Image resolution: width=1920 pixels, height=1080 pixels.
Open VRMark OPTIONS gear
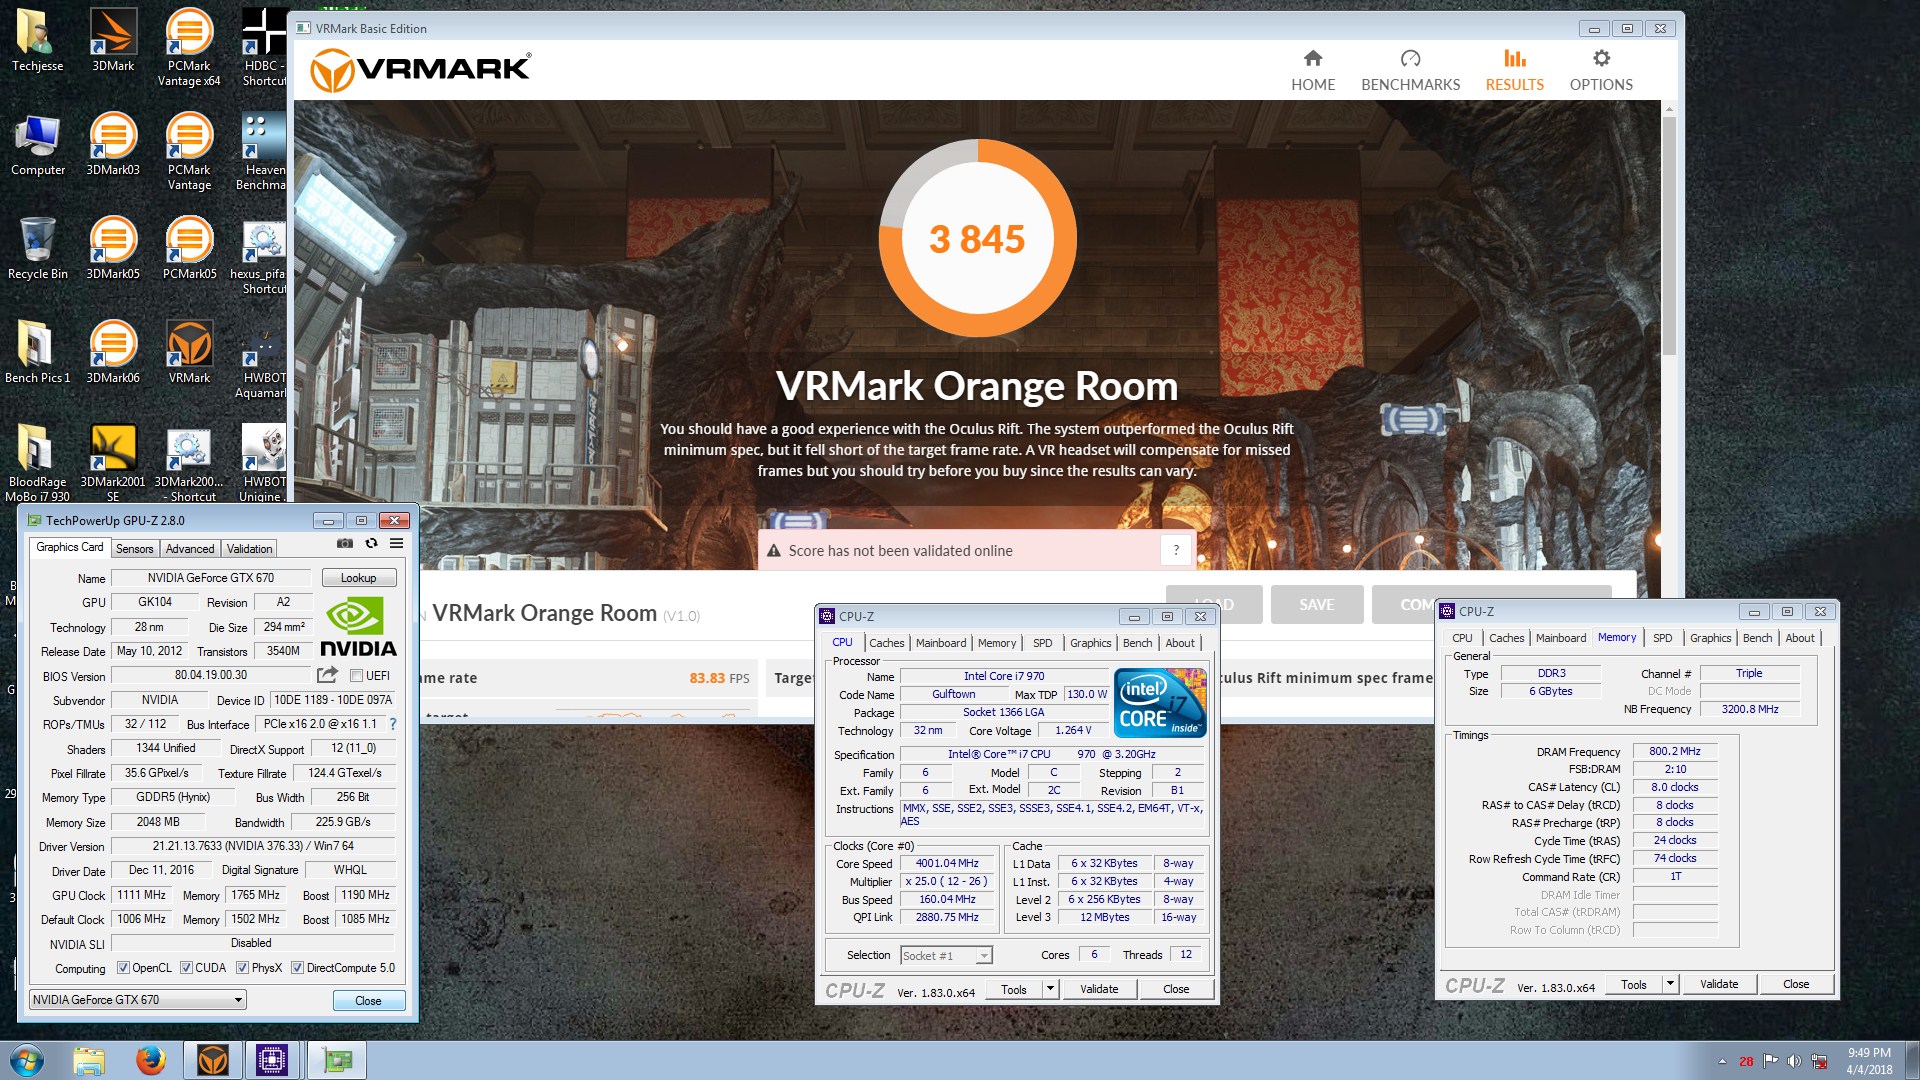(1601, 71)
